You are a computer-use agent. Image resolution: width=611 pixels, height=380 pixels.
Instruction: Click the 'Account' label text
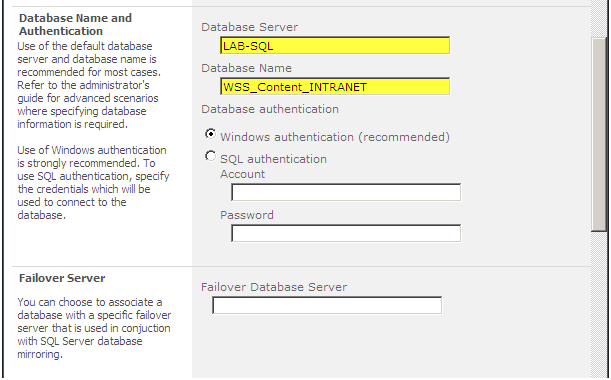point(242,174)
